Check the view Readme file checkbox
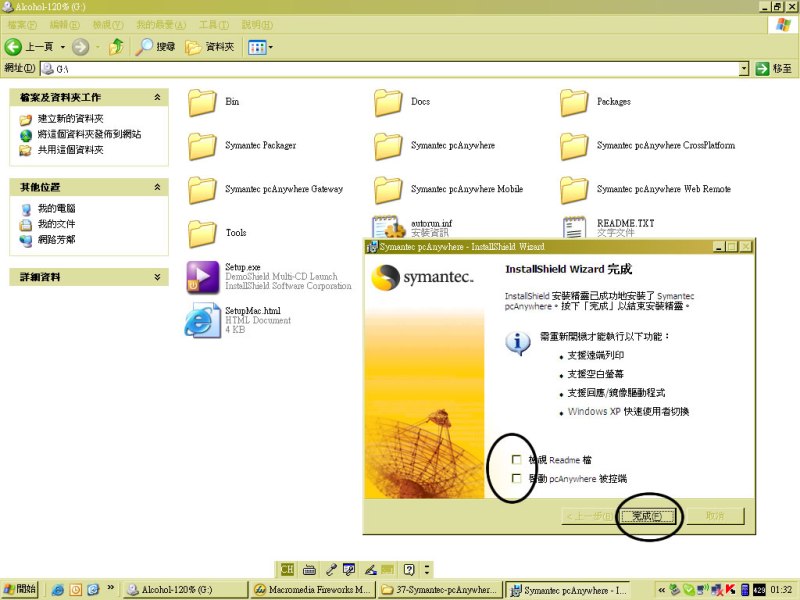Viewport: 800px width, 600px height. pyautogui.click(x=516, y=459)
